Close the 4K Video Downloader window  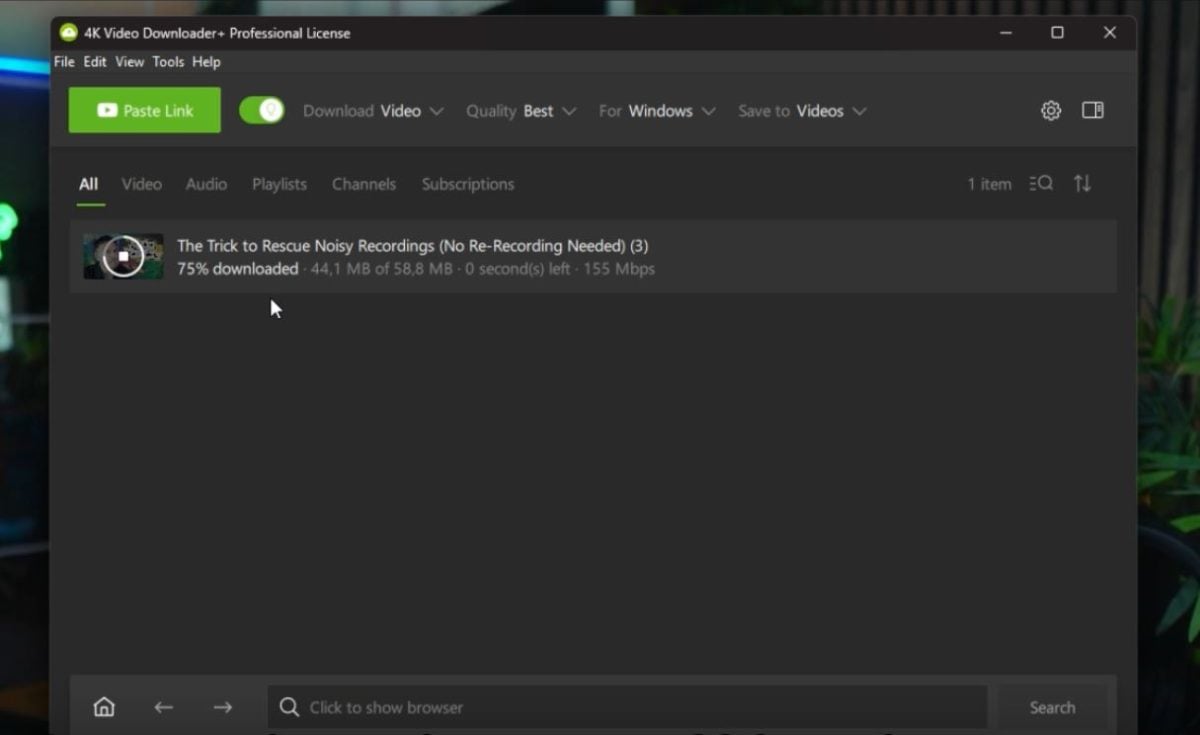(1110, 32)
